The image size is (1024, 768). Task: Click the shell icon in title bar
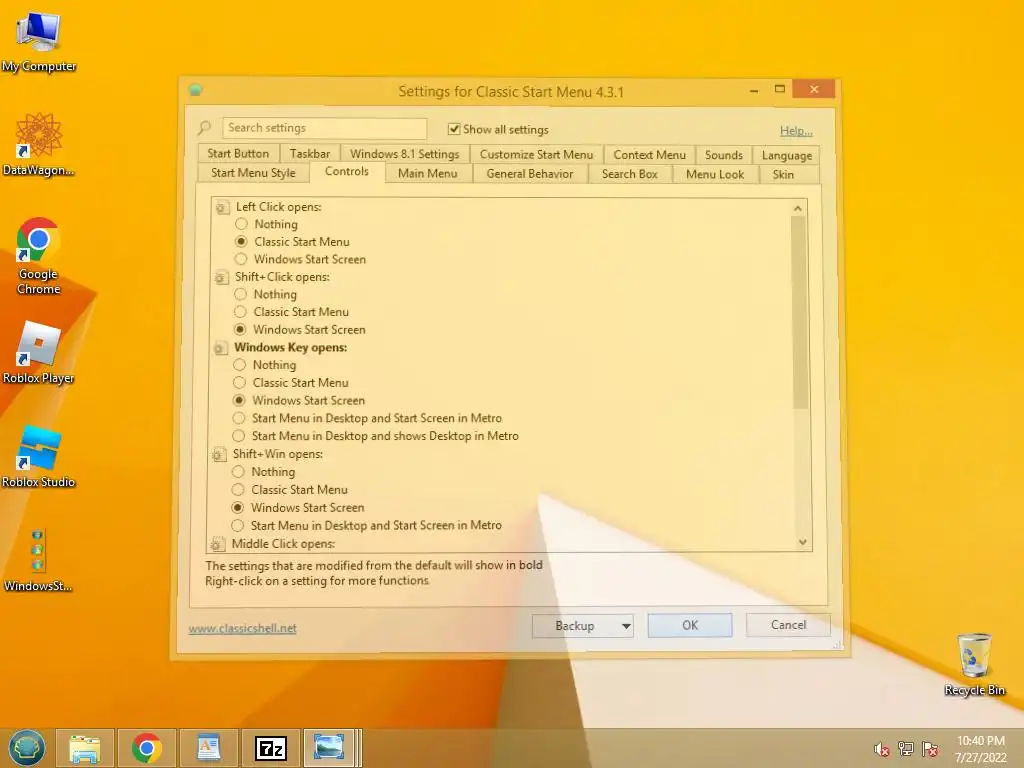tap(195, 91)
